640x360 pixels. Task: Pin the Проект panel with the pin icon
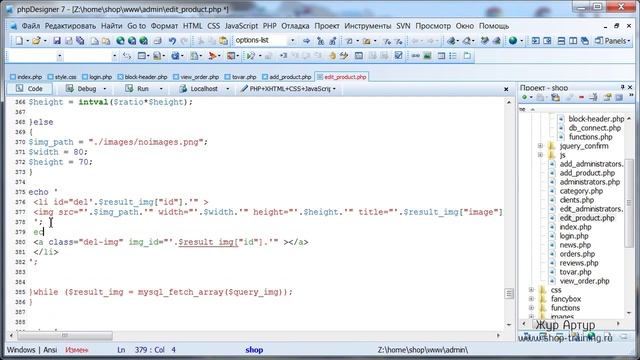pyautogui.click(x=622, y=87)
